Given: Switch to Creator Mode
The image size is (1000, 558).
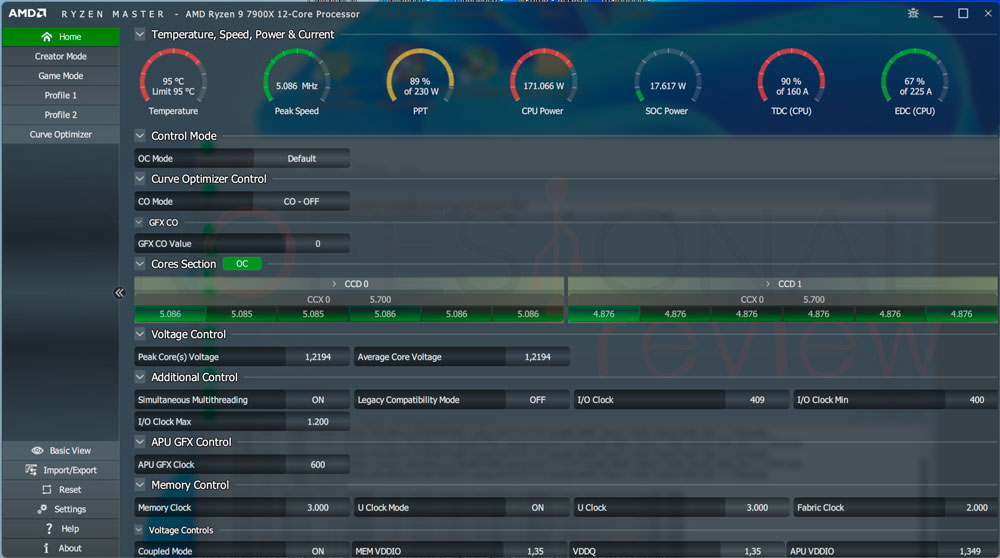Looking at the screenshot, I should 61,56.
